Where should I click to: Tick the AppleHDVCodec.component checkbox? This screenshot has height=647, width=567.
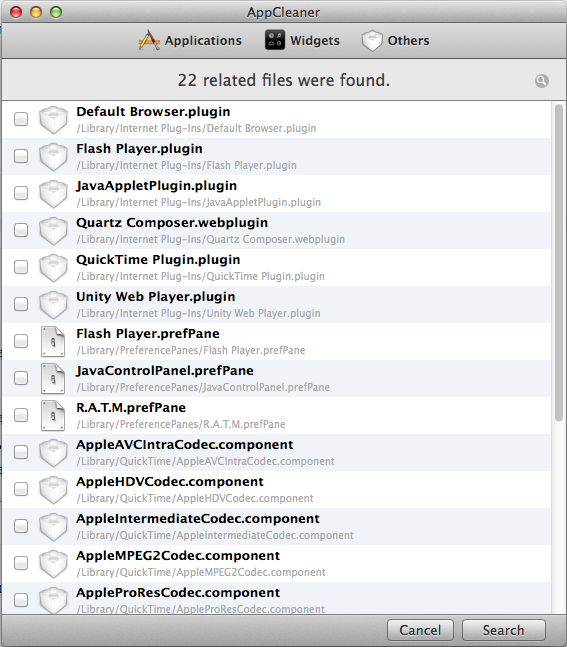pos(21,489)
